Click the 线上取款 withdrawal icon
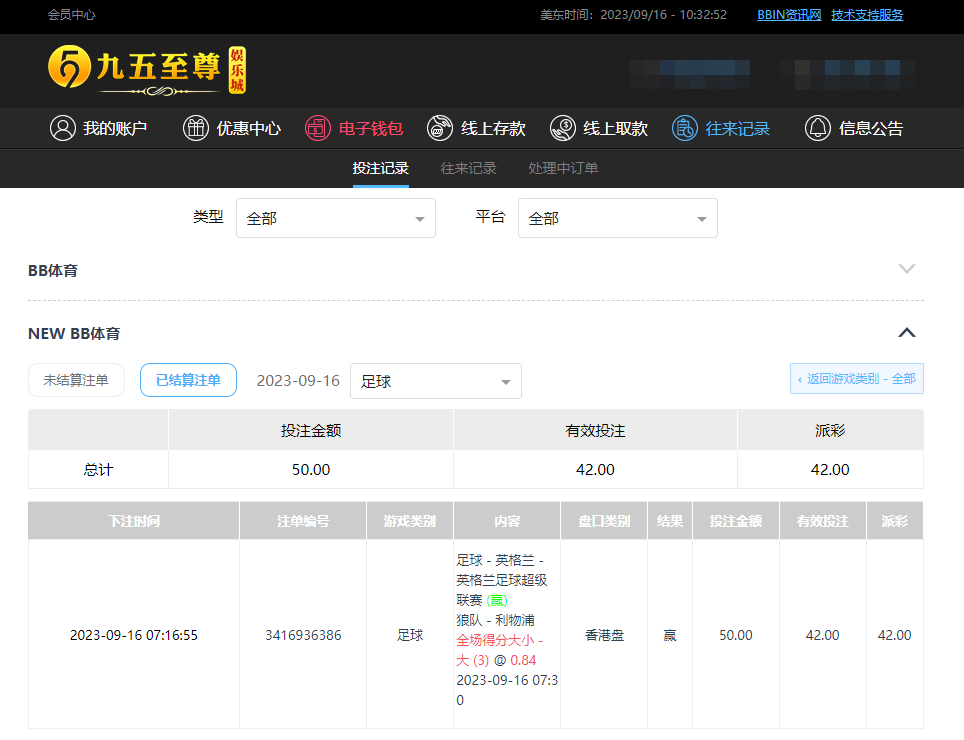964x740 pixels. pos(563,128)
